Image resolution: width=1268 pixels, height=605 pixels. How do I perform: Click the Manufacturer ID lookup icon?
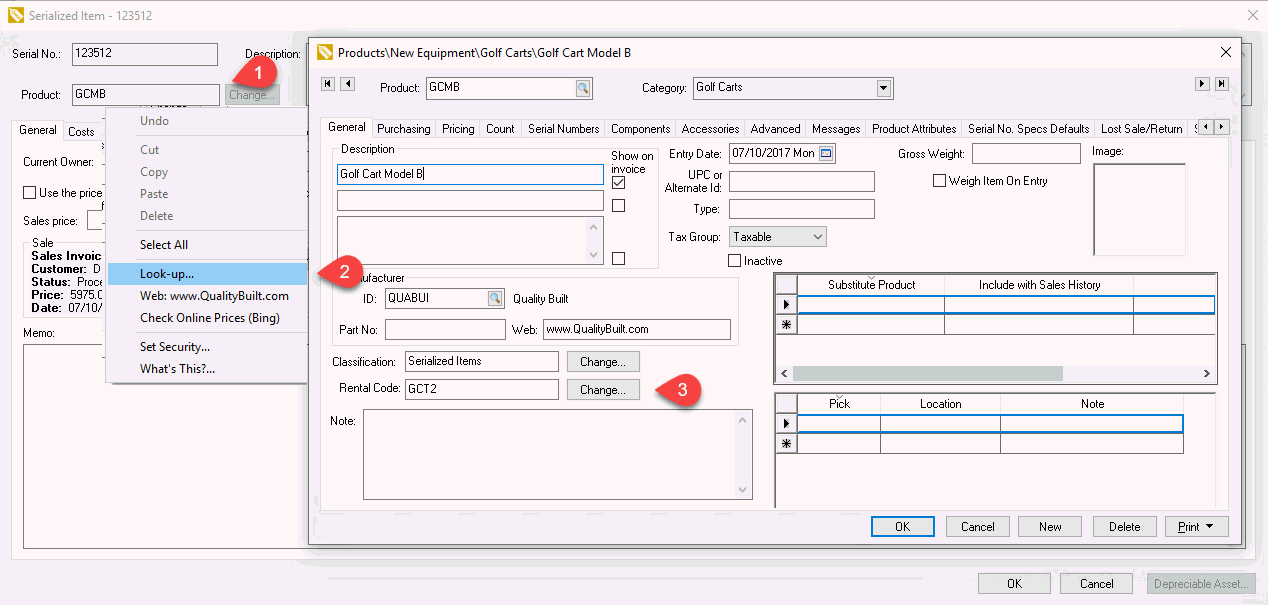tap(495, 298)
